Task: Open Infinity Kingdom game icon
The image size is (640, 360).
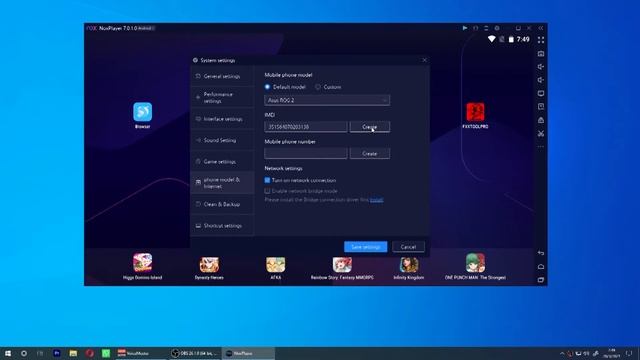Action: coord(409,265)
